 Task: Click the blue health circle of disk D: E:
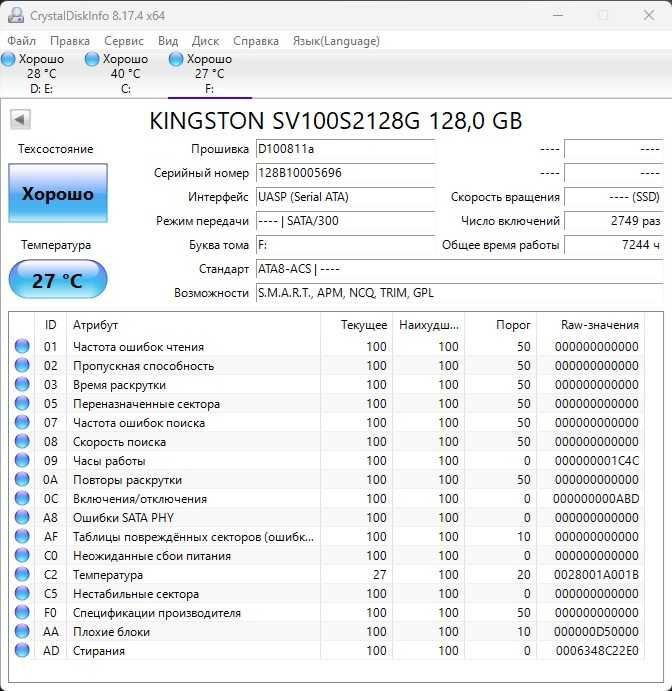click(8, 59)
